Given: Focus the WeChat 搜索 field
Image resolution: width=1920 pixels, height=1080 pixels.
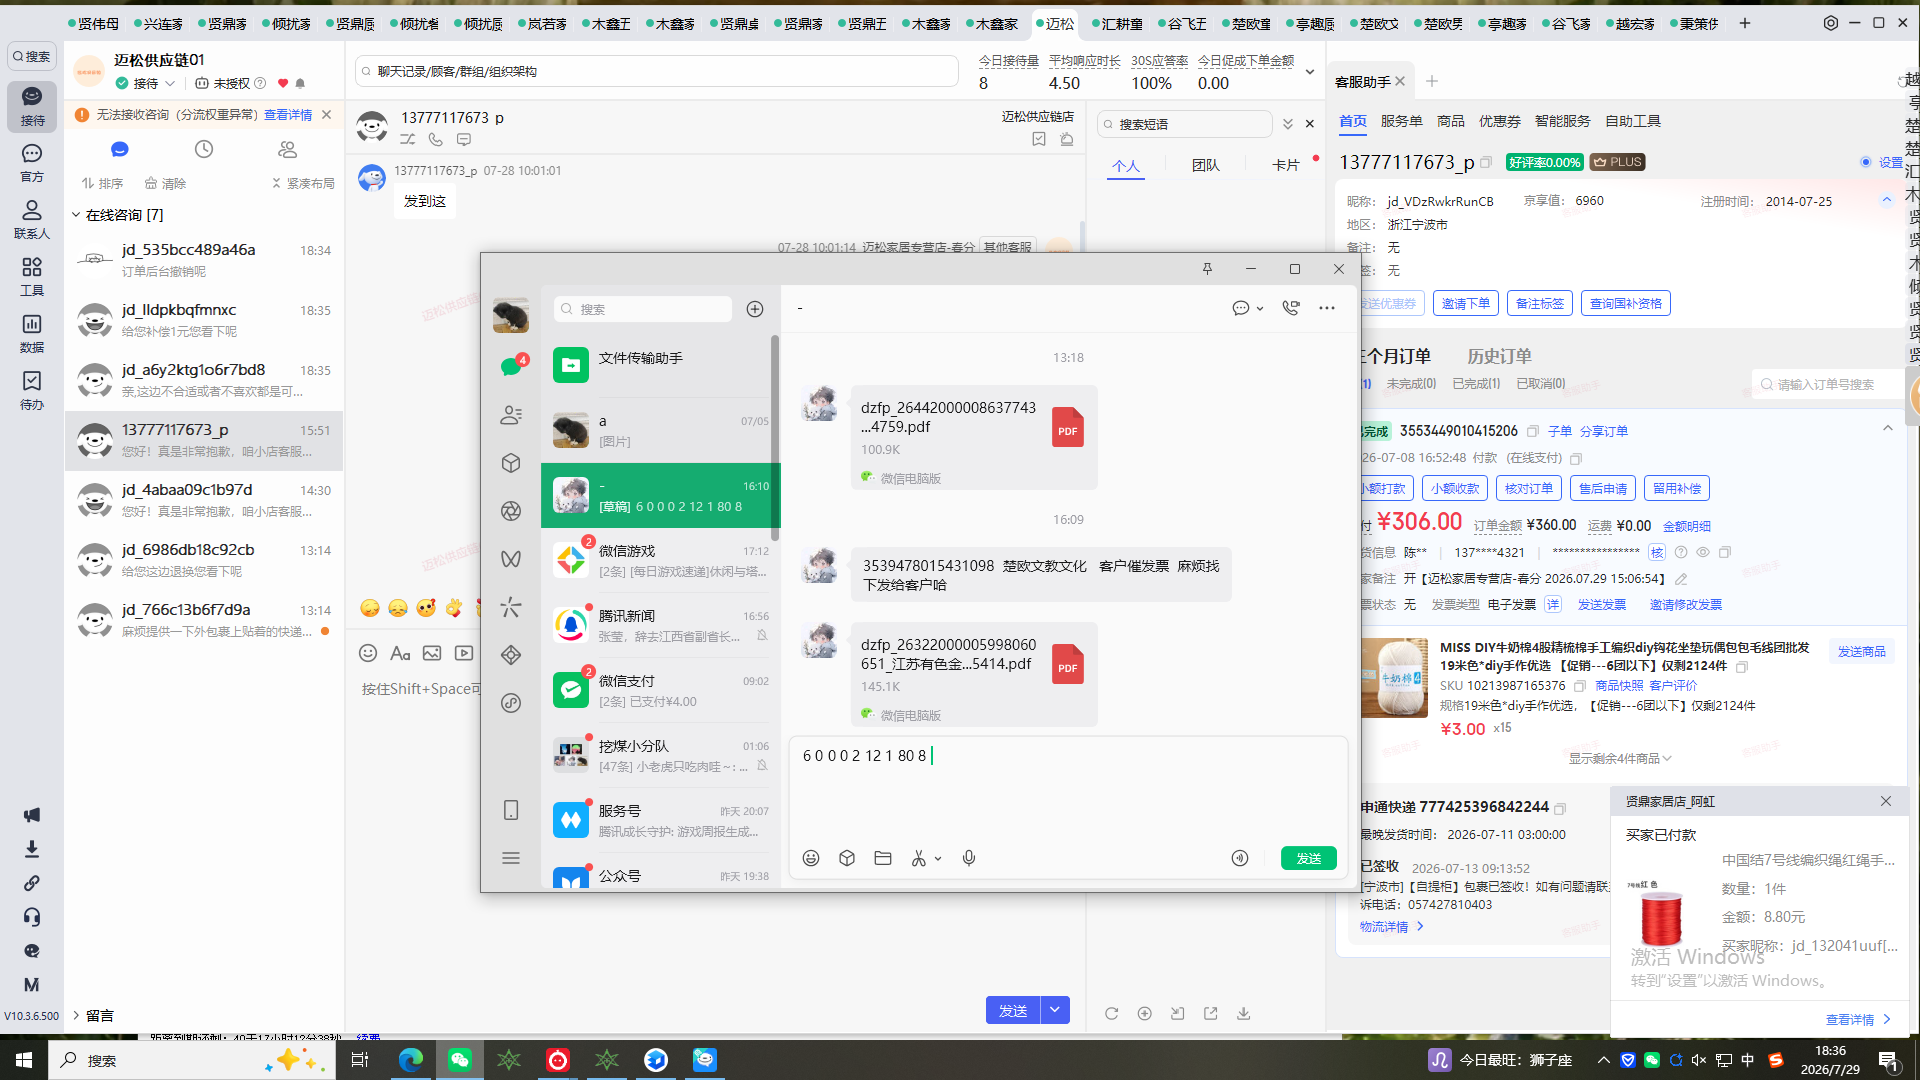Looking at the screenshot, I should [x=642, y=309].
